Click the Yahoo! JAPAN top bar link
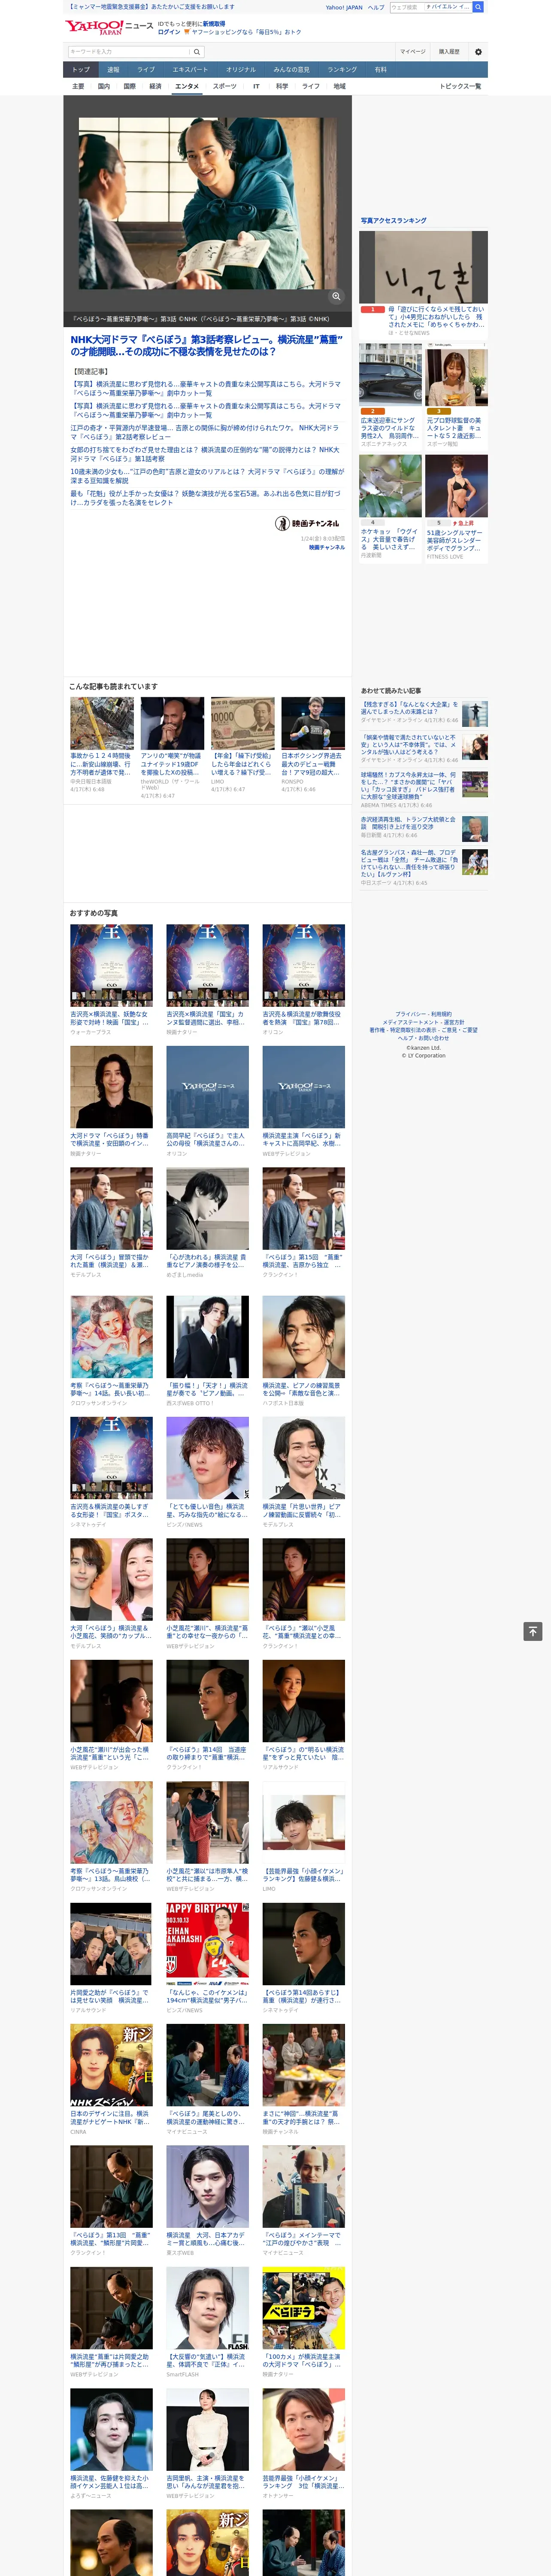The image size is (551, 2576). coord(344,7)
